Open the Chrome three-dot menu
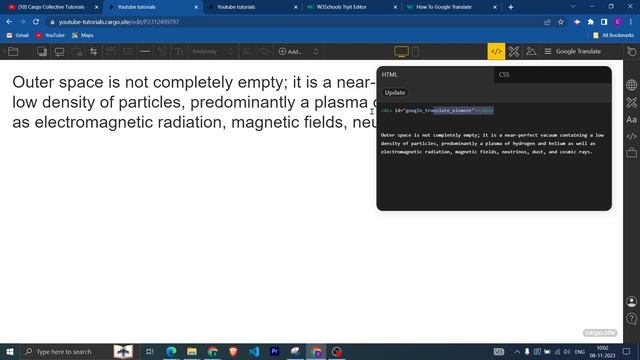640x360 pixels. pyautogui.click(x=631, y=22)
